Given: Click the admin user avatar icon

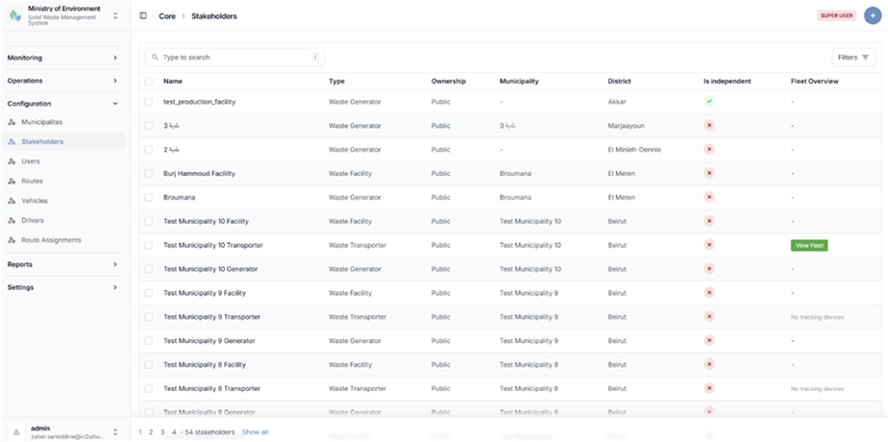Looking at the screenshot, I should (x=16, y=432).
